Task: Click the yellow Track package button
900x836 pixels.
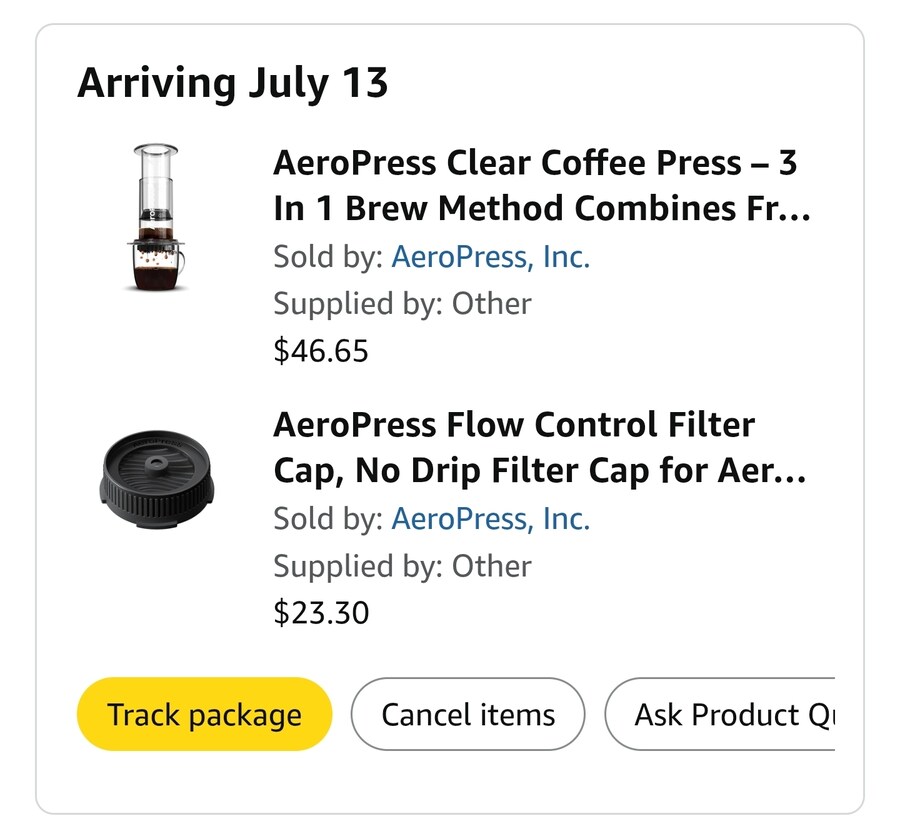Action: pyautogui.click(x=204, y=714)
